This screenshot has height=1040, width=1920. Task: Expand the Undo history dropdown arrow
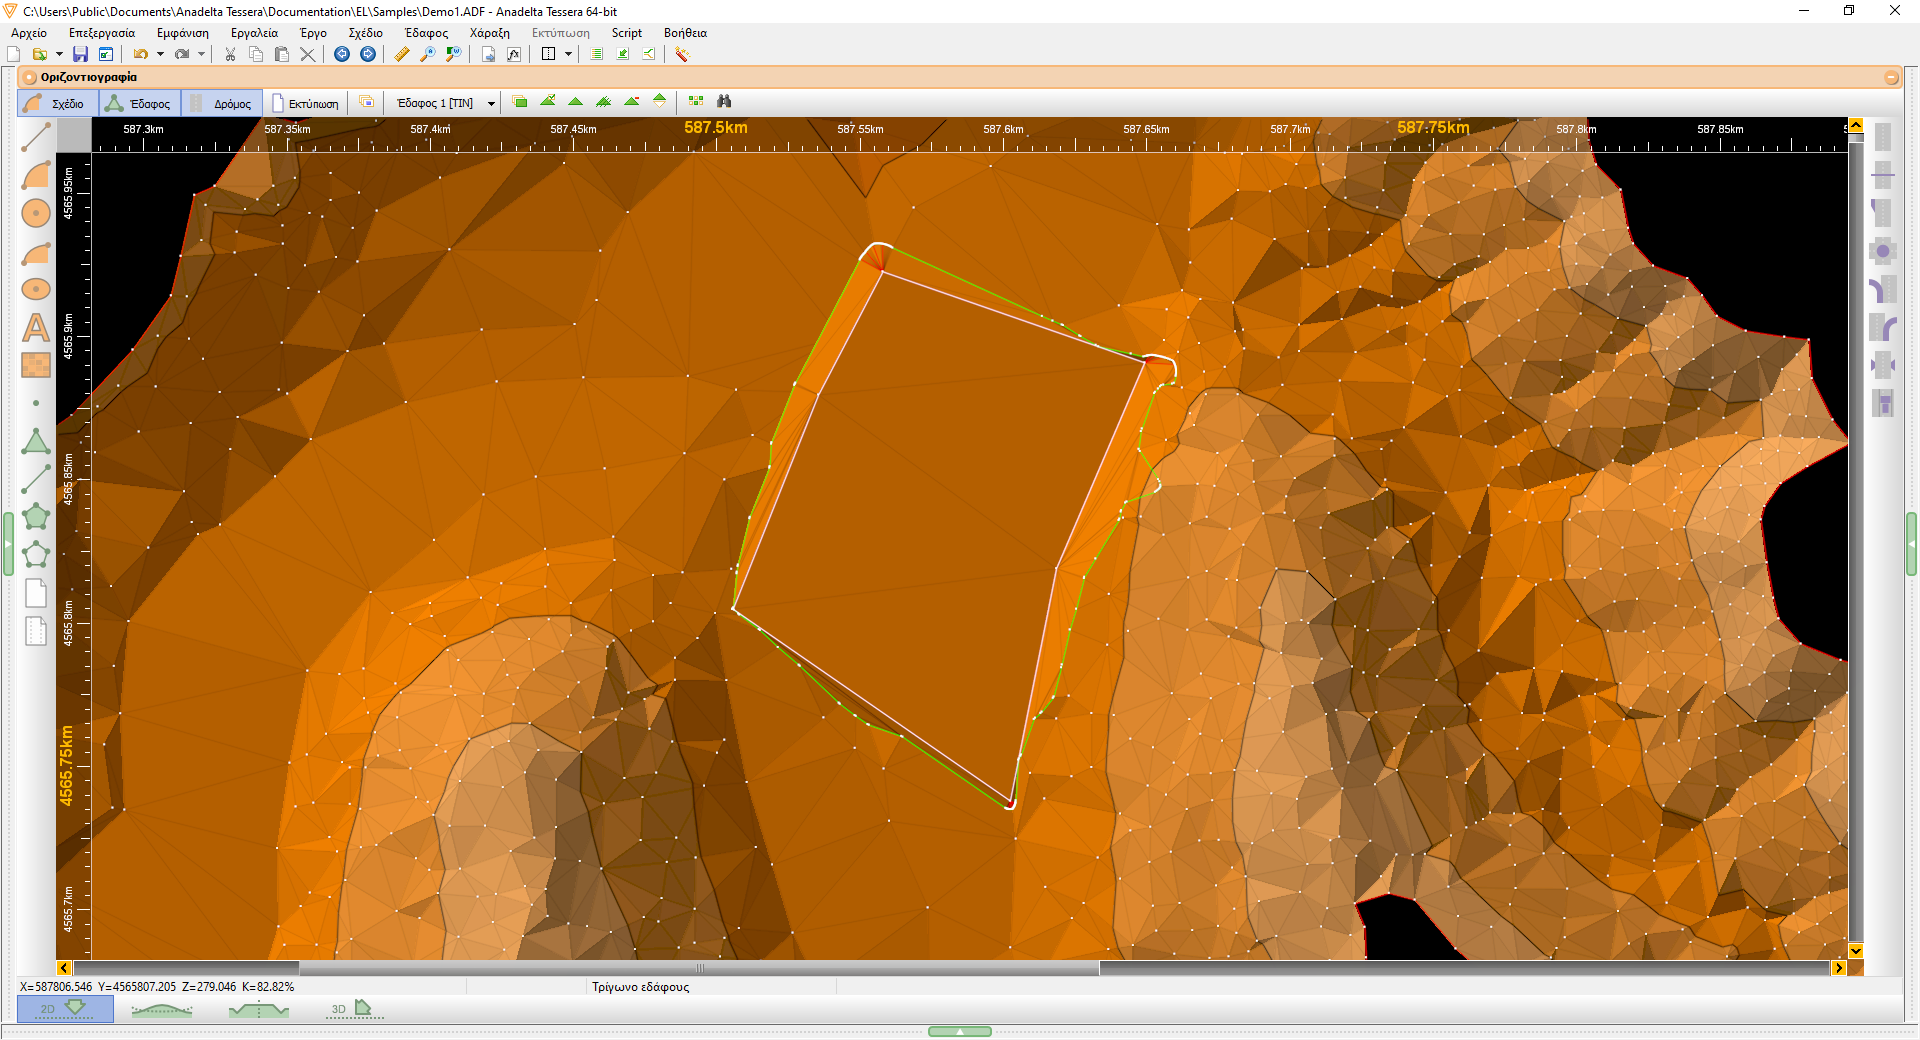(x=160, y=54)
